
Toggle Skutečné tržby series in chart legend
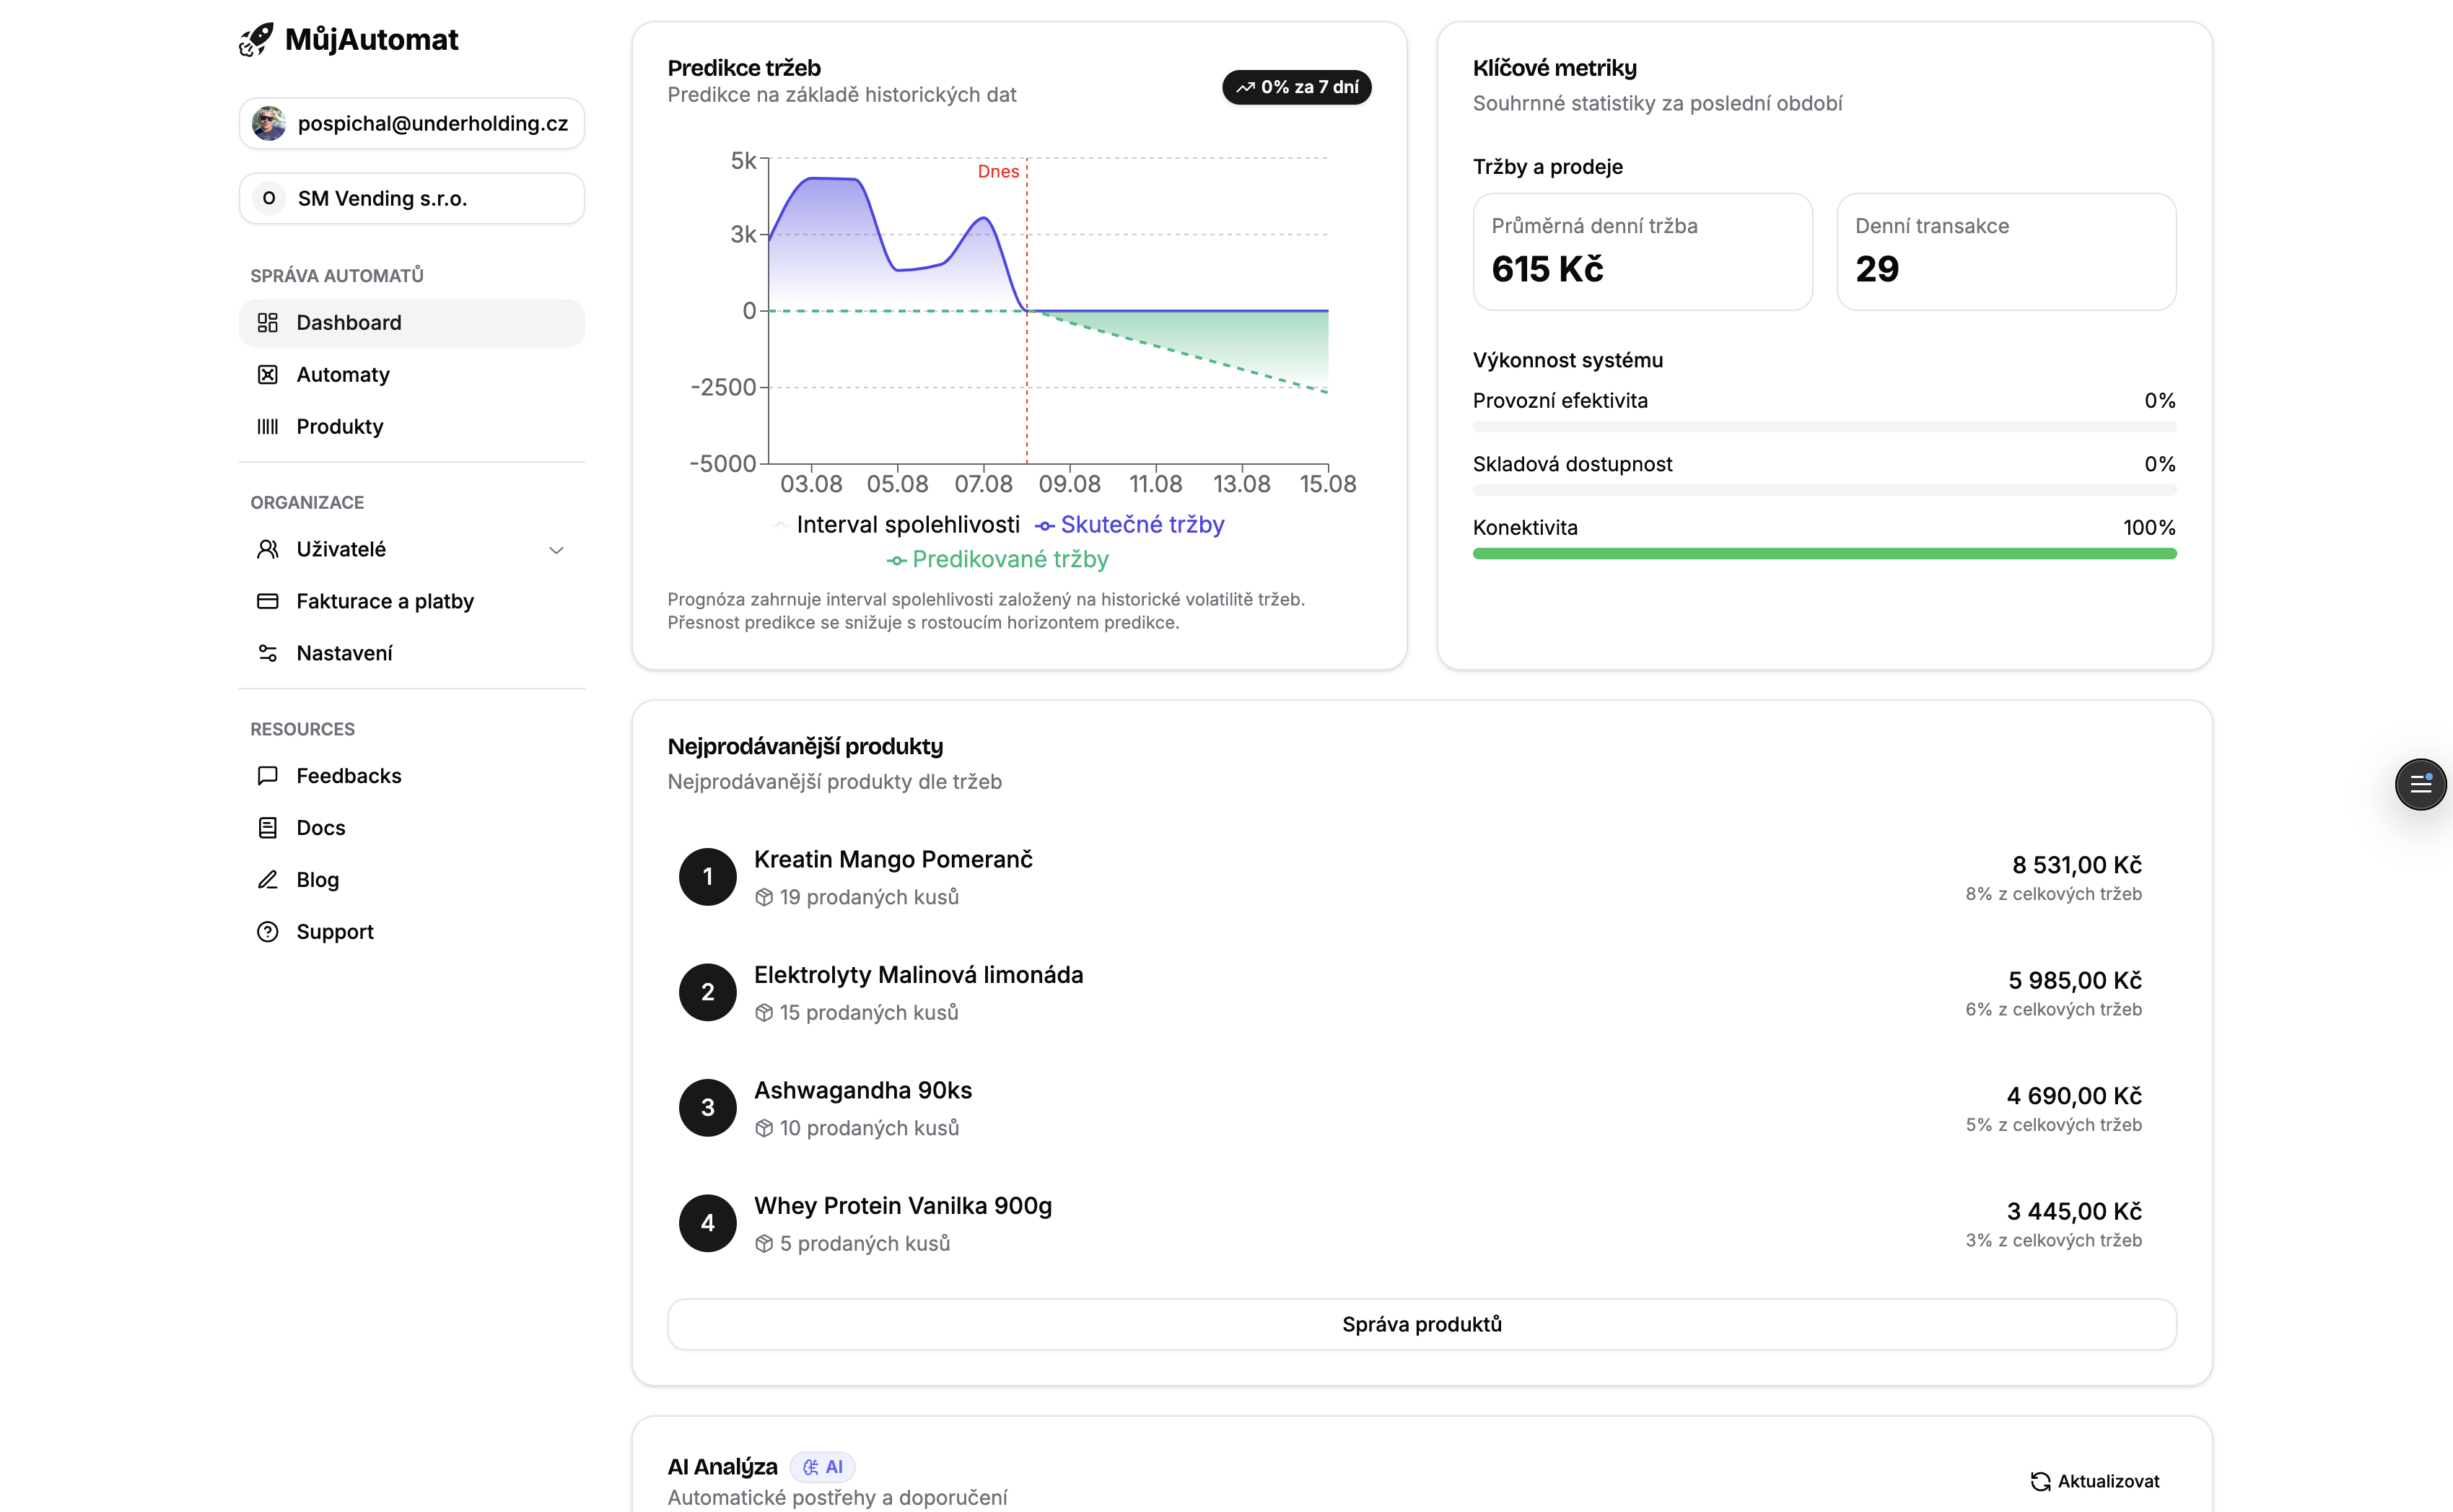tap(1130, 525)
